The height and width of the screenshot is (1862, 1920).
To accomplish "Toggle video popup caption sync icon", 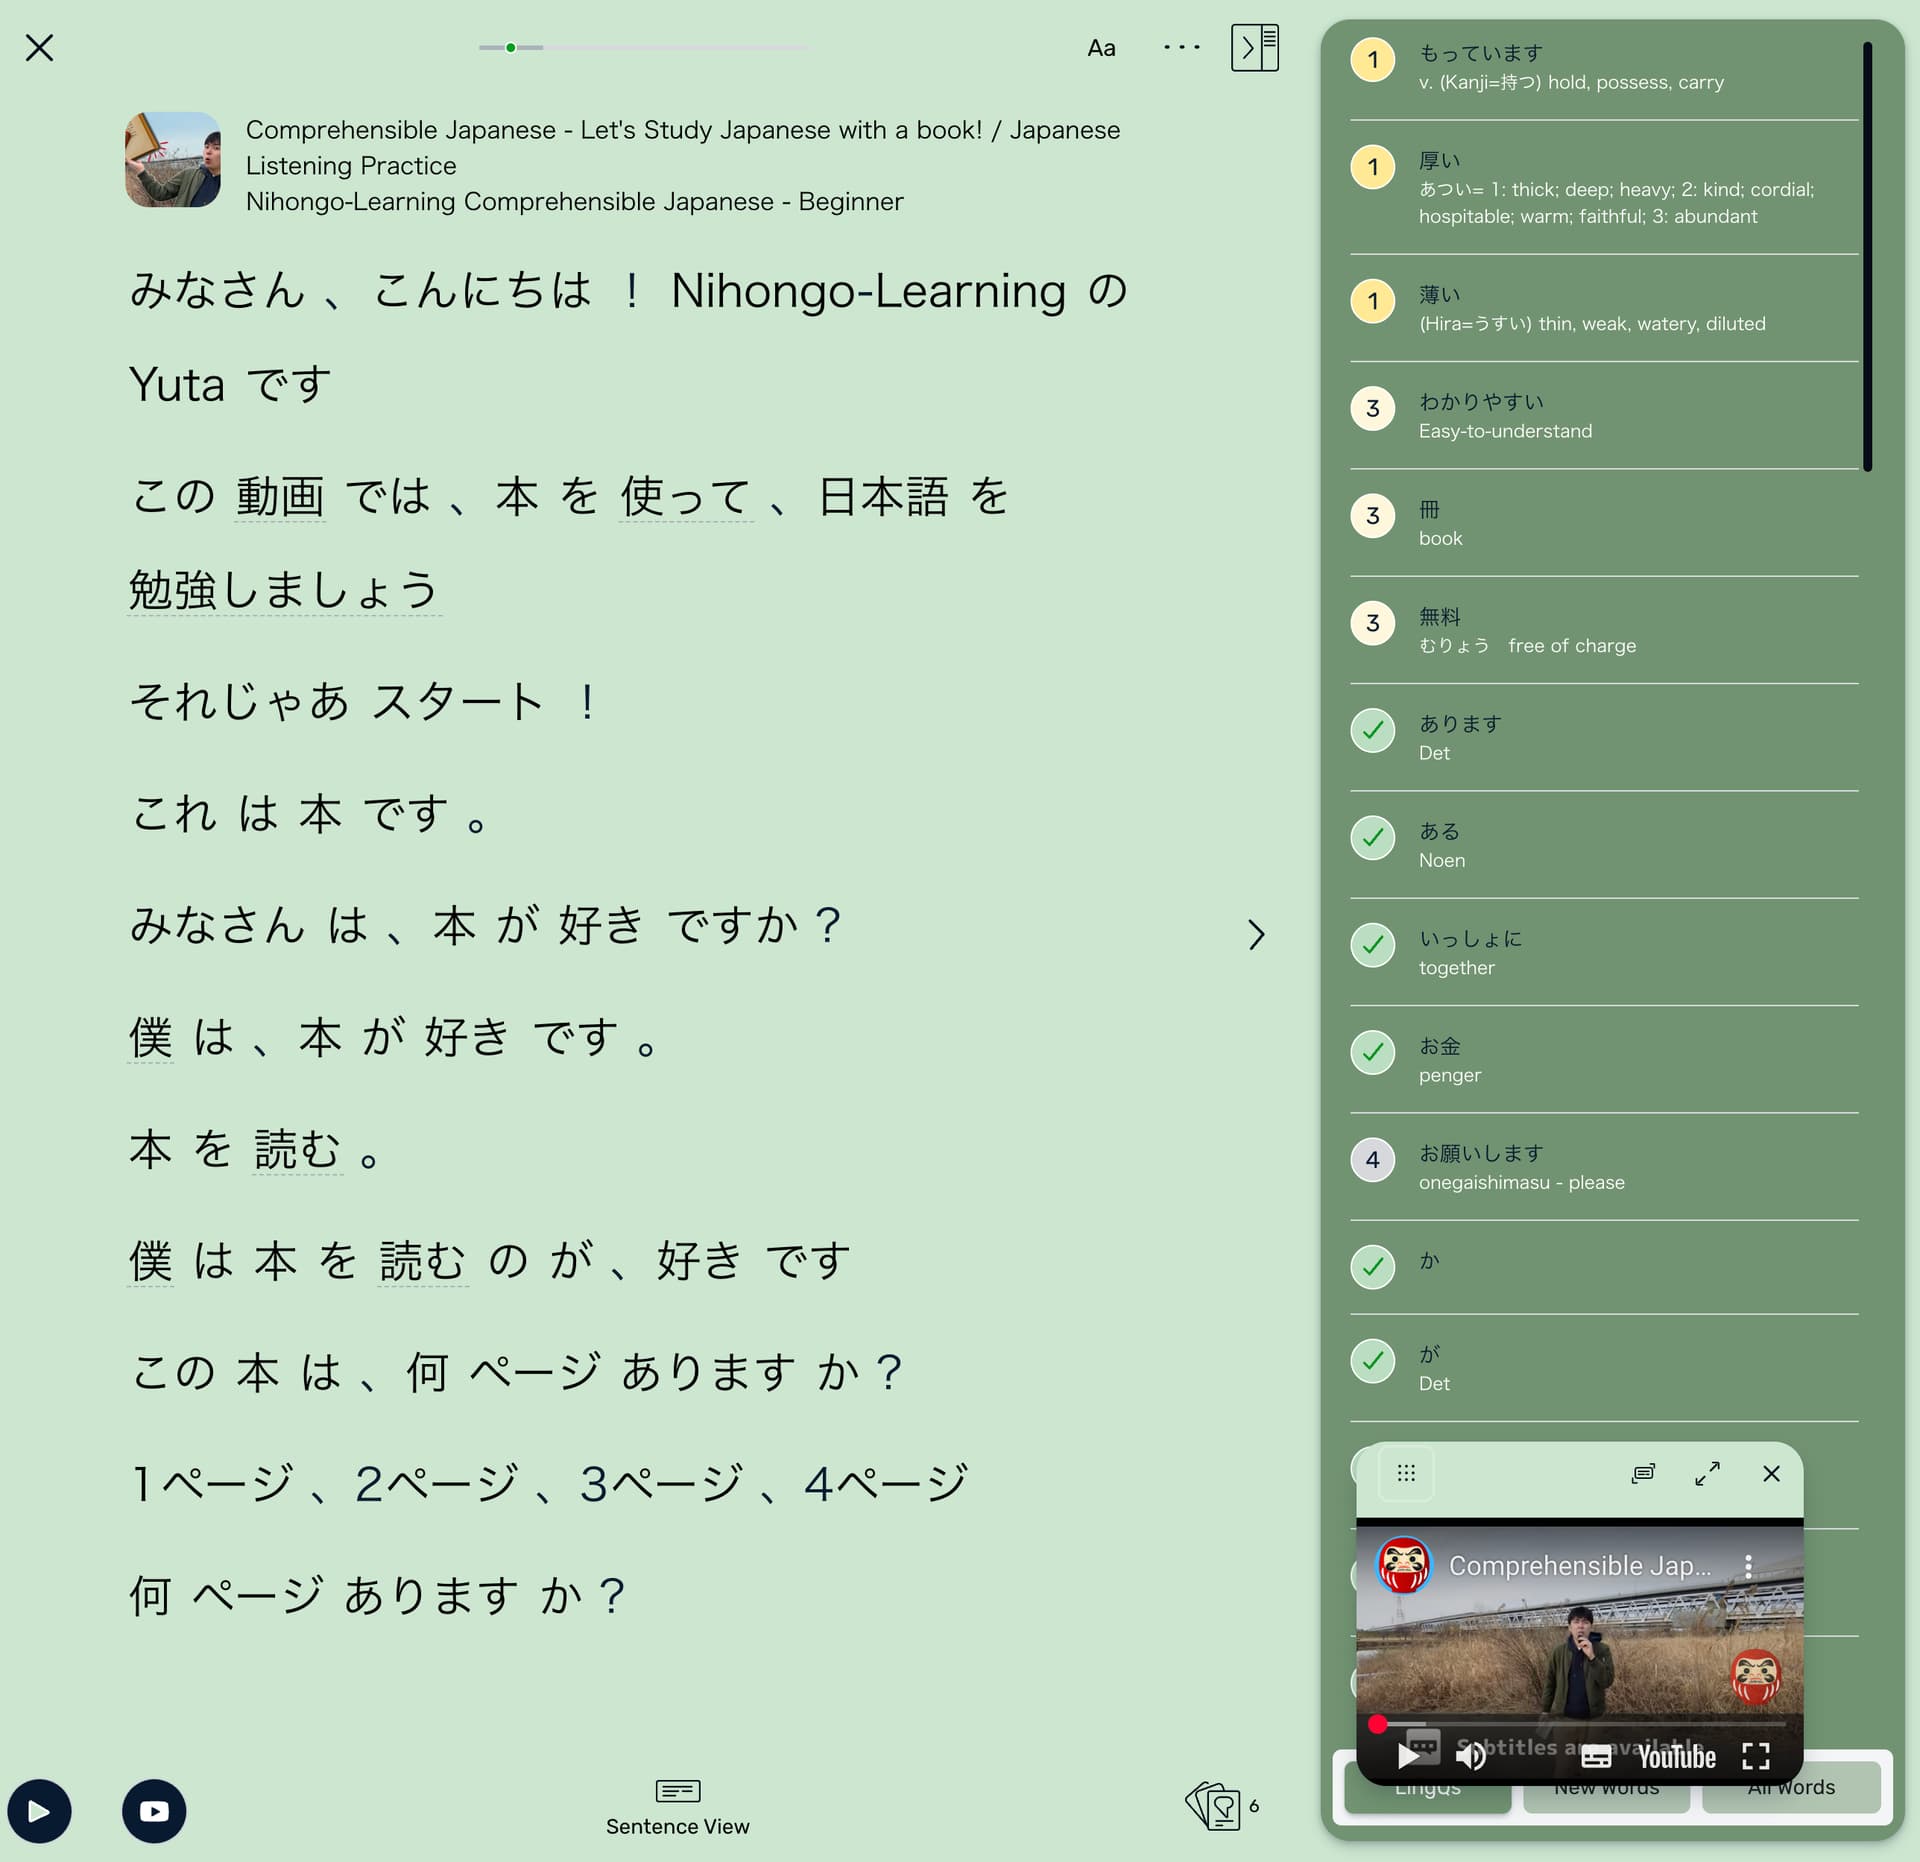I will coord(1643,1473).
